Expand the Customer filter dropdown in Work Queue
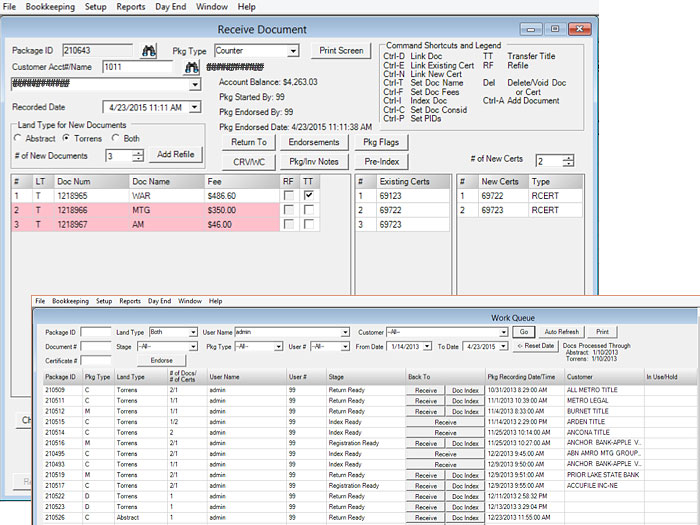The image size is (700, 525). tap(504, 332)
